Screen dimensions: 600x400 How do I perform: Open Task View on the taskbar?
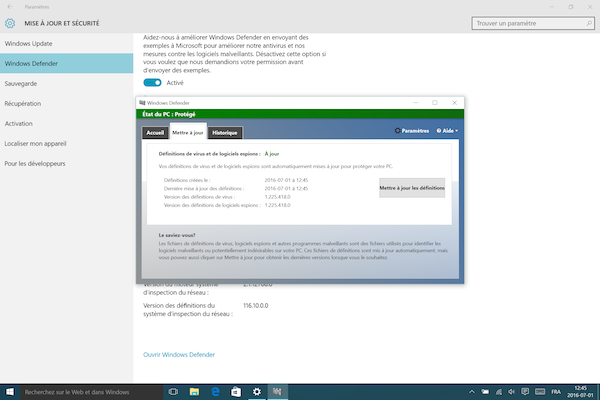pos(173,392)
